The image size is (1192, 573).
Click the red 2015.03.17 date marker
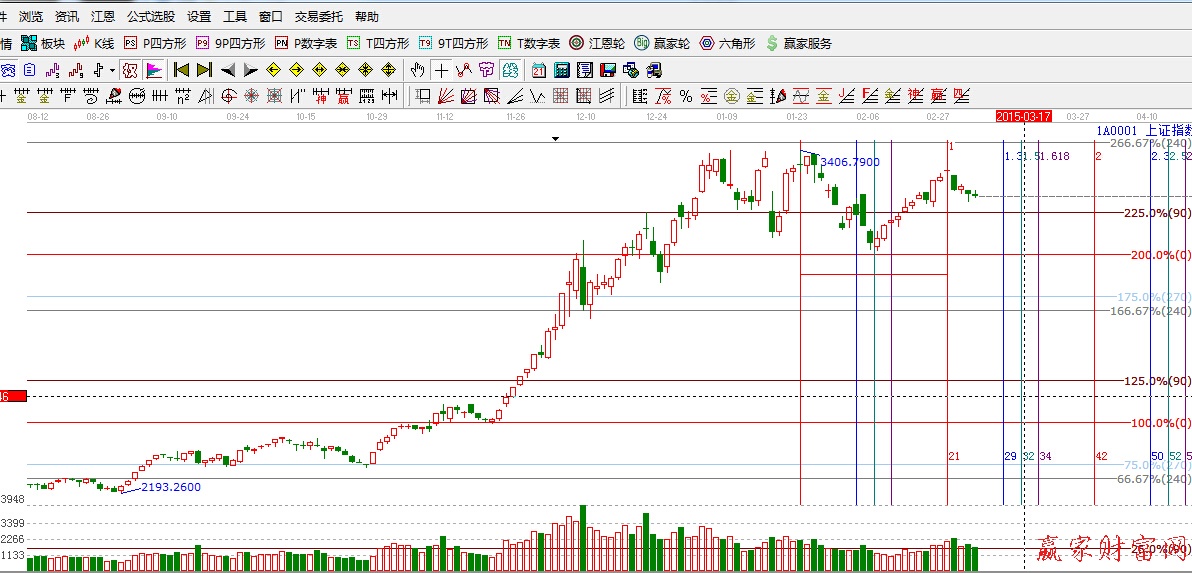click(x=1023, y=117)
